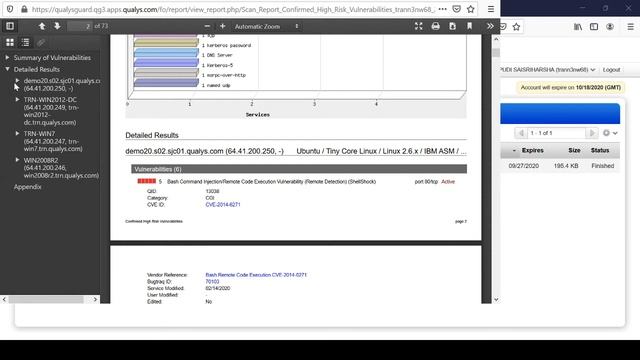640x360 pixels.
Task: Open the PDF viewer tools chevron
Action: tap(490, 26)
